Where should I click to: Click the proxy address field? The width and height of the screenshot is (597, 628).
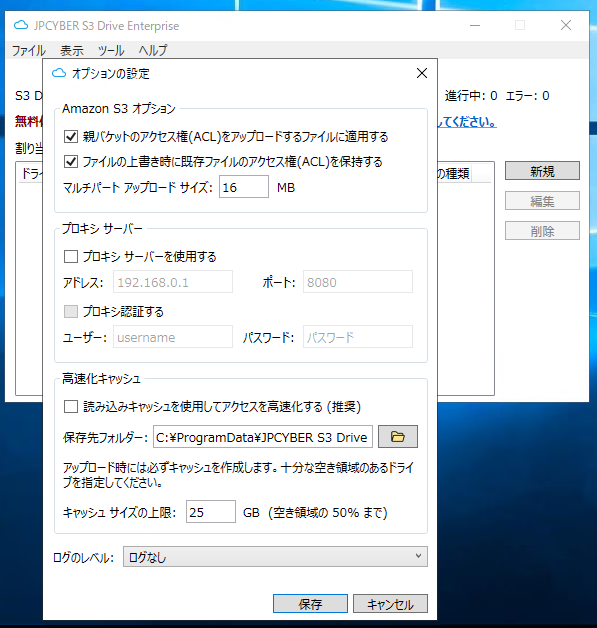173,282
